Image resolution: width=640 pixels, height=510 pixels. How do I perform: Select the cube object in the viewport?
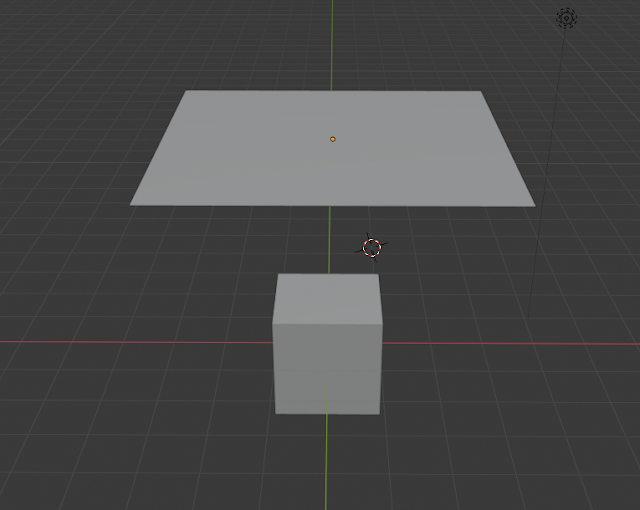pyautogui.click(x=327, y=344)
